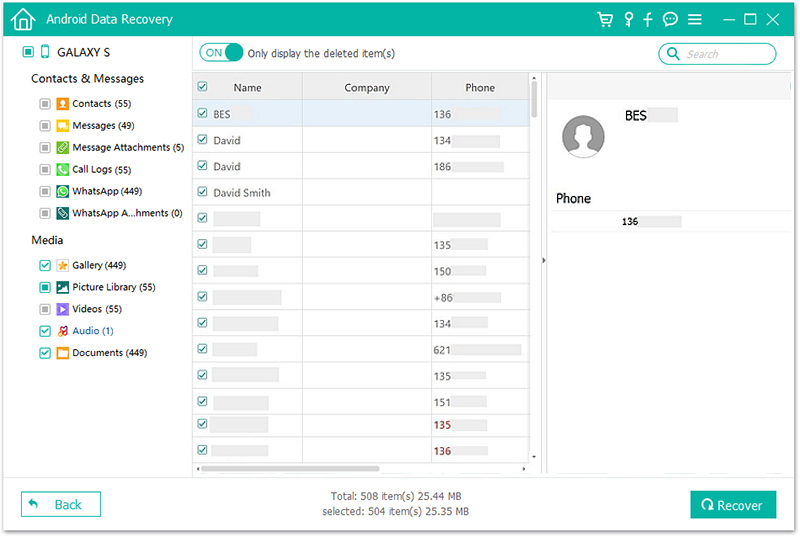Click the Gallery star icon
Screen dimensions: 800x537
62,265
